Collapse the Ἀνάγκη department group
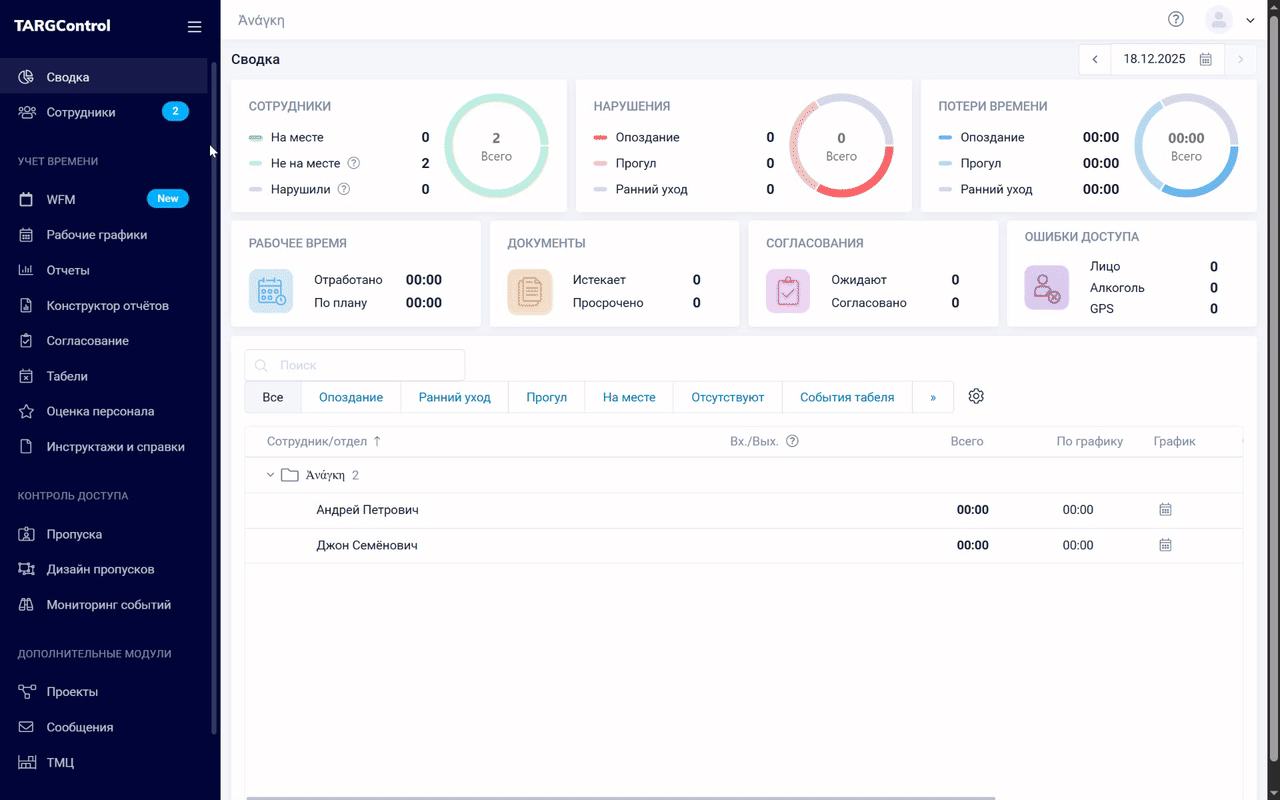 270,475
